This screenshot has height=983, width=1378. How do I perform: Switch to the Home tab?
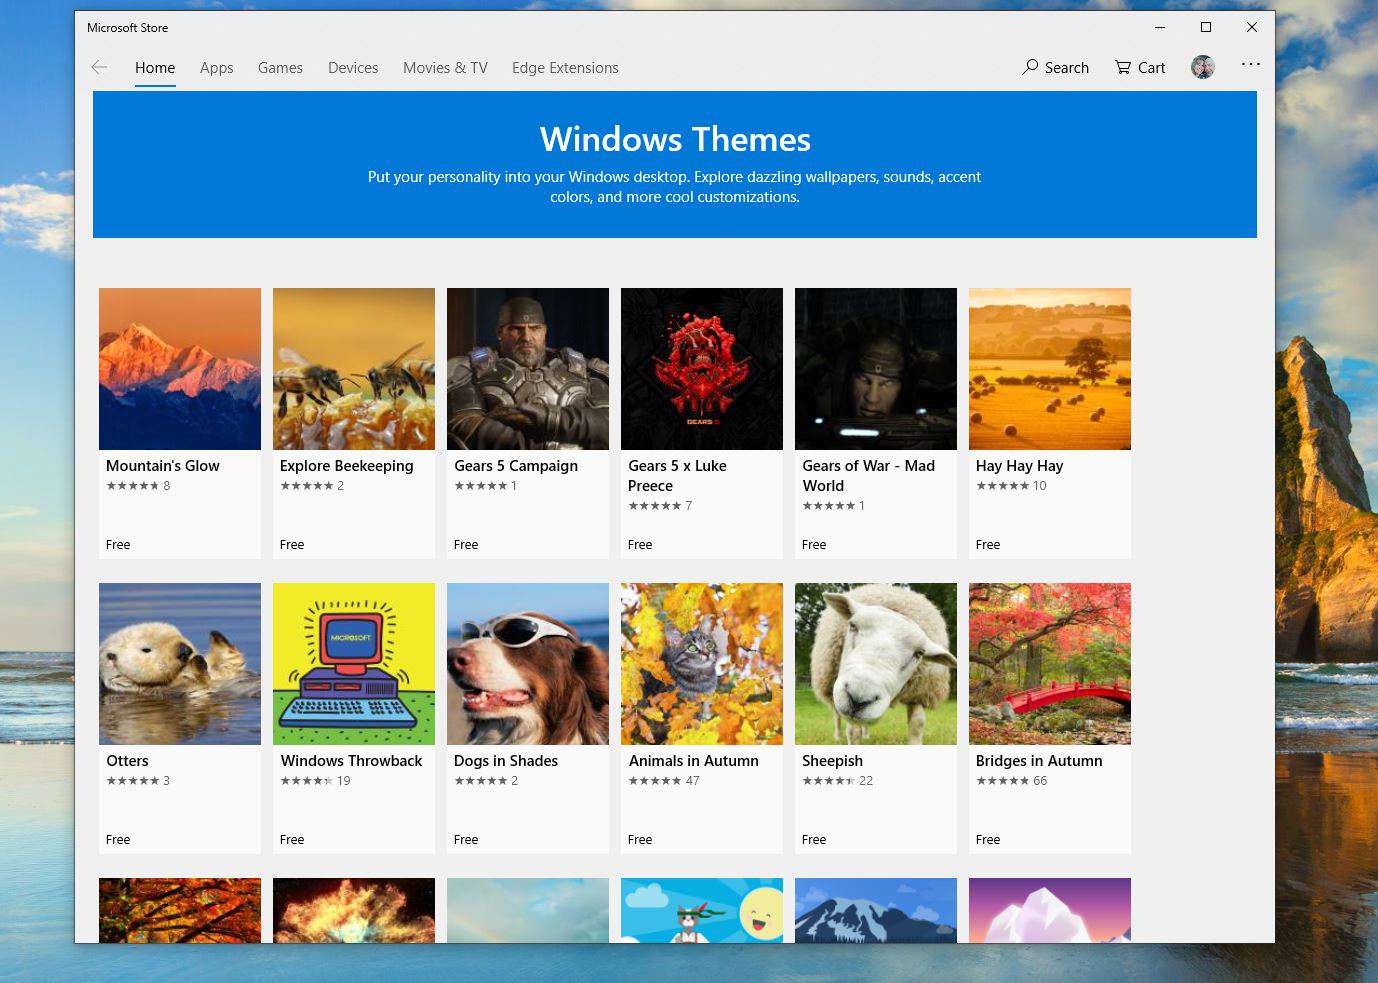[155, 68]
